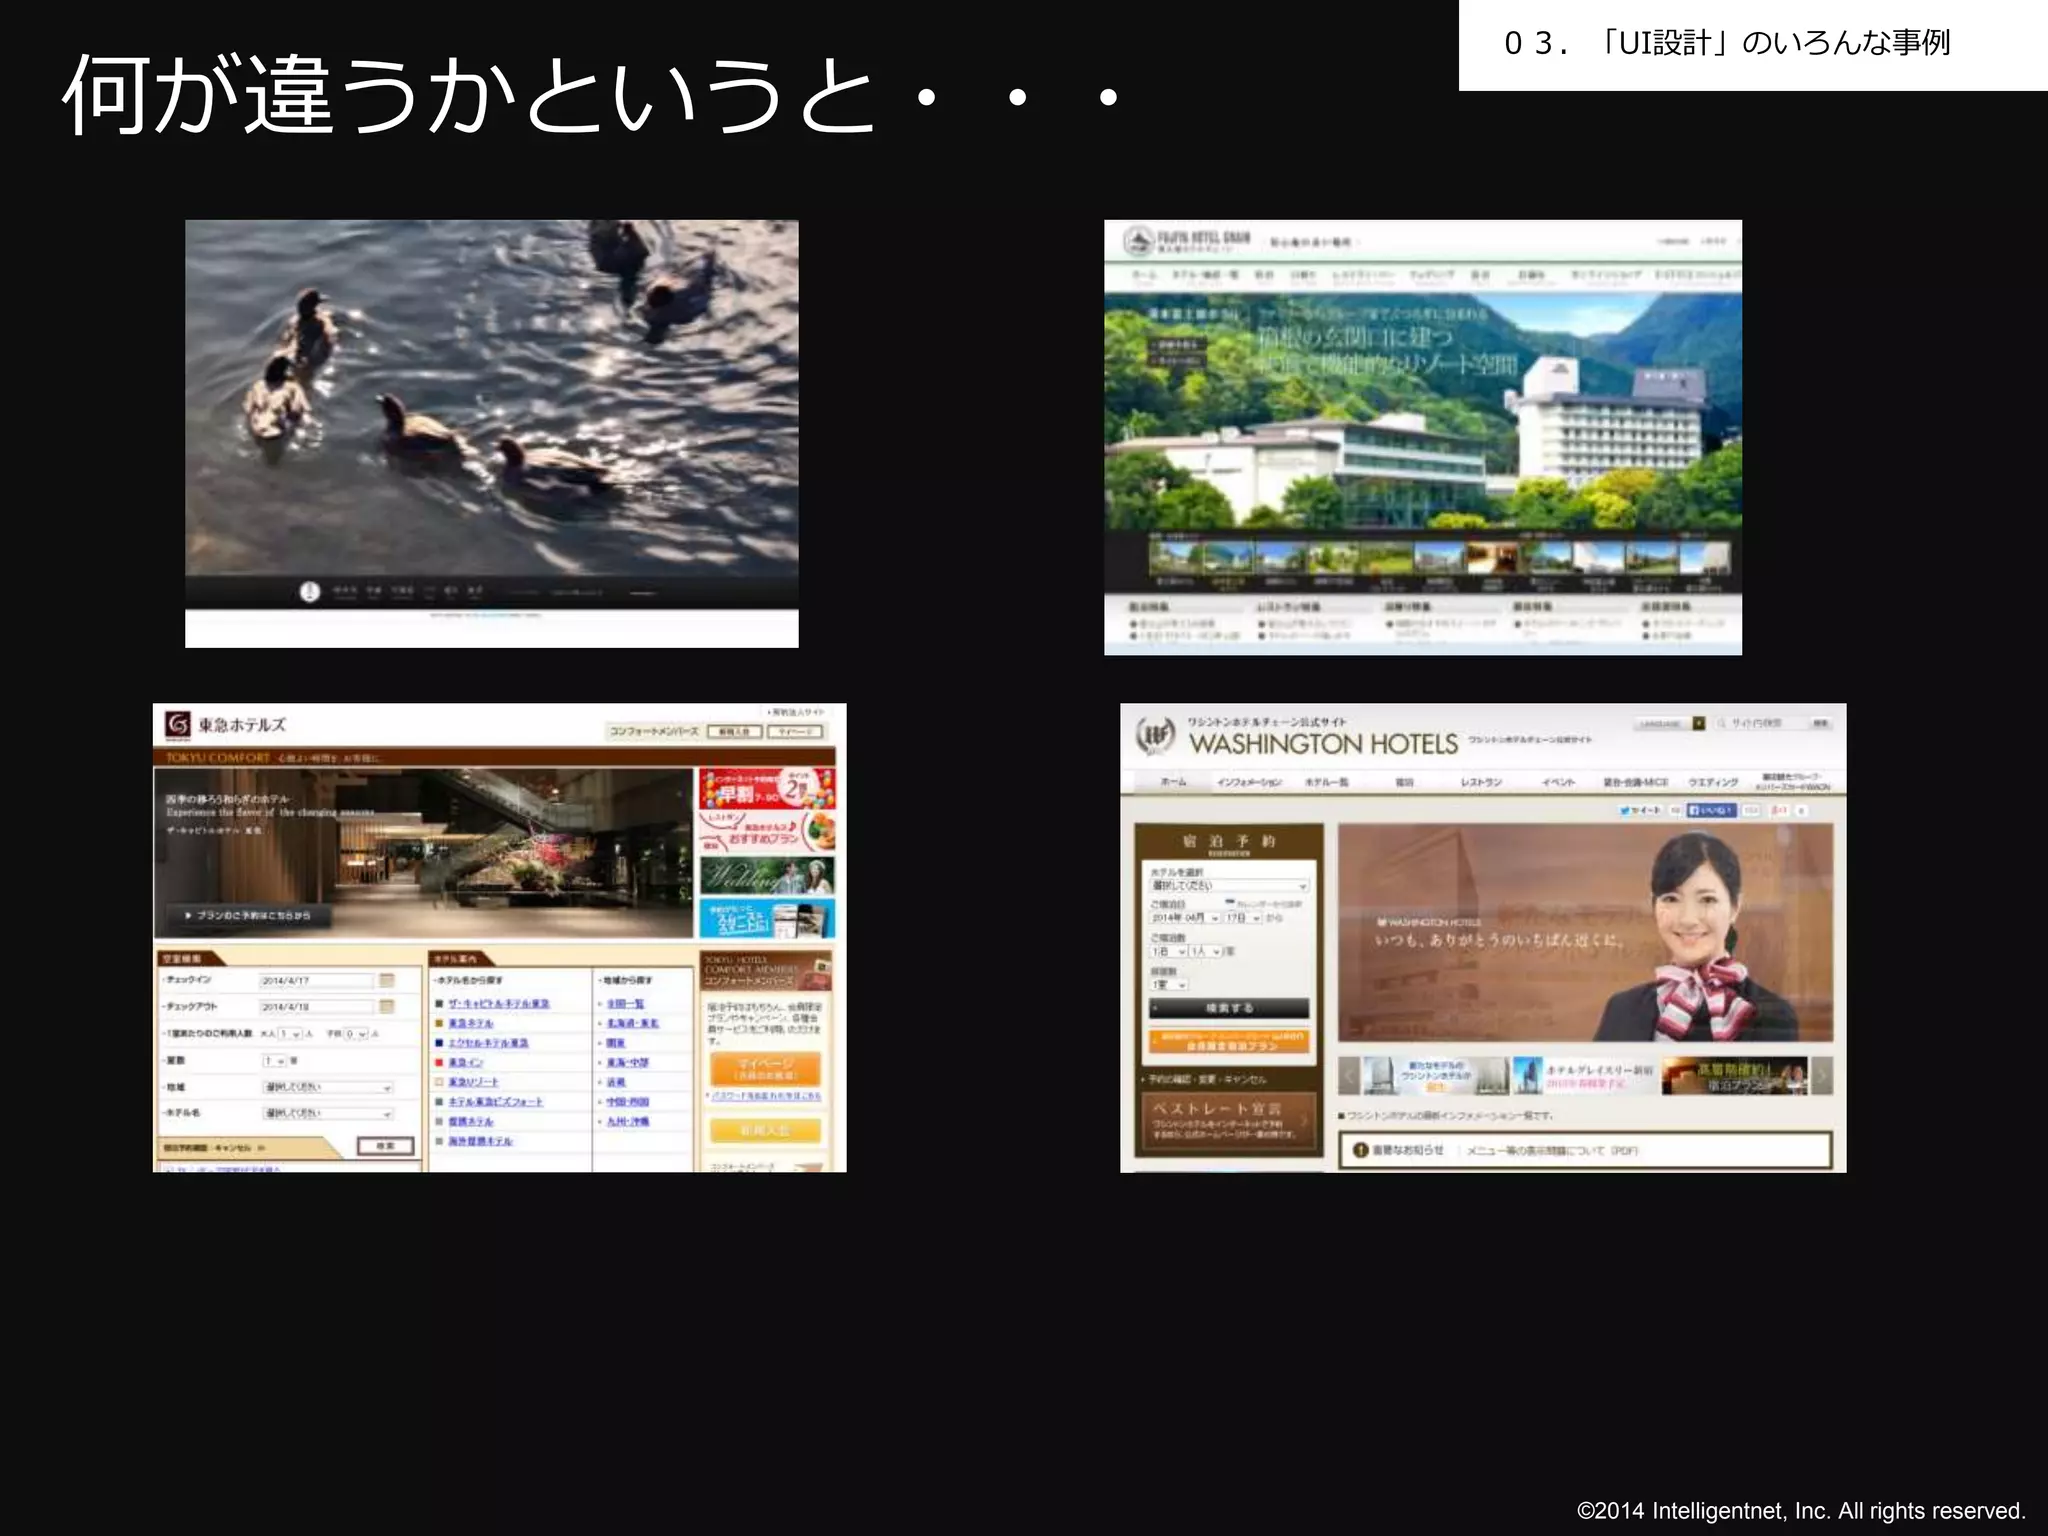The width and height of the screenshot is (2048, 1536).
Task: Open the hotel selection dropdown on Washington form
Action: pyautogui.click(x=1229, y=886)
